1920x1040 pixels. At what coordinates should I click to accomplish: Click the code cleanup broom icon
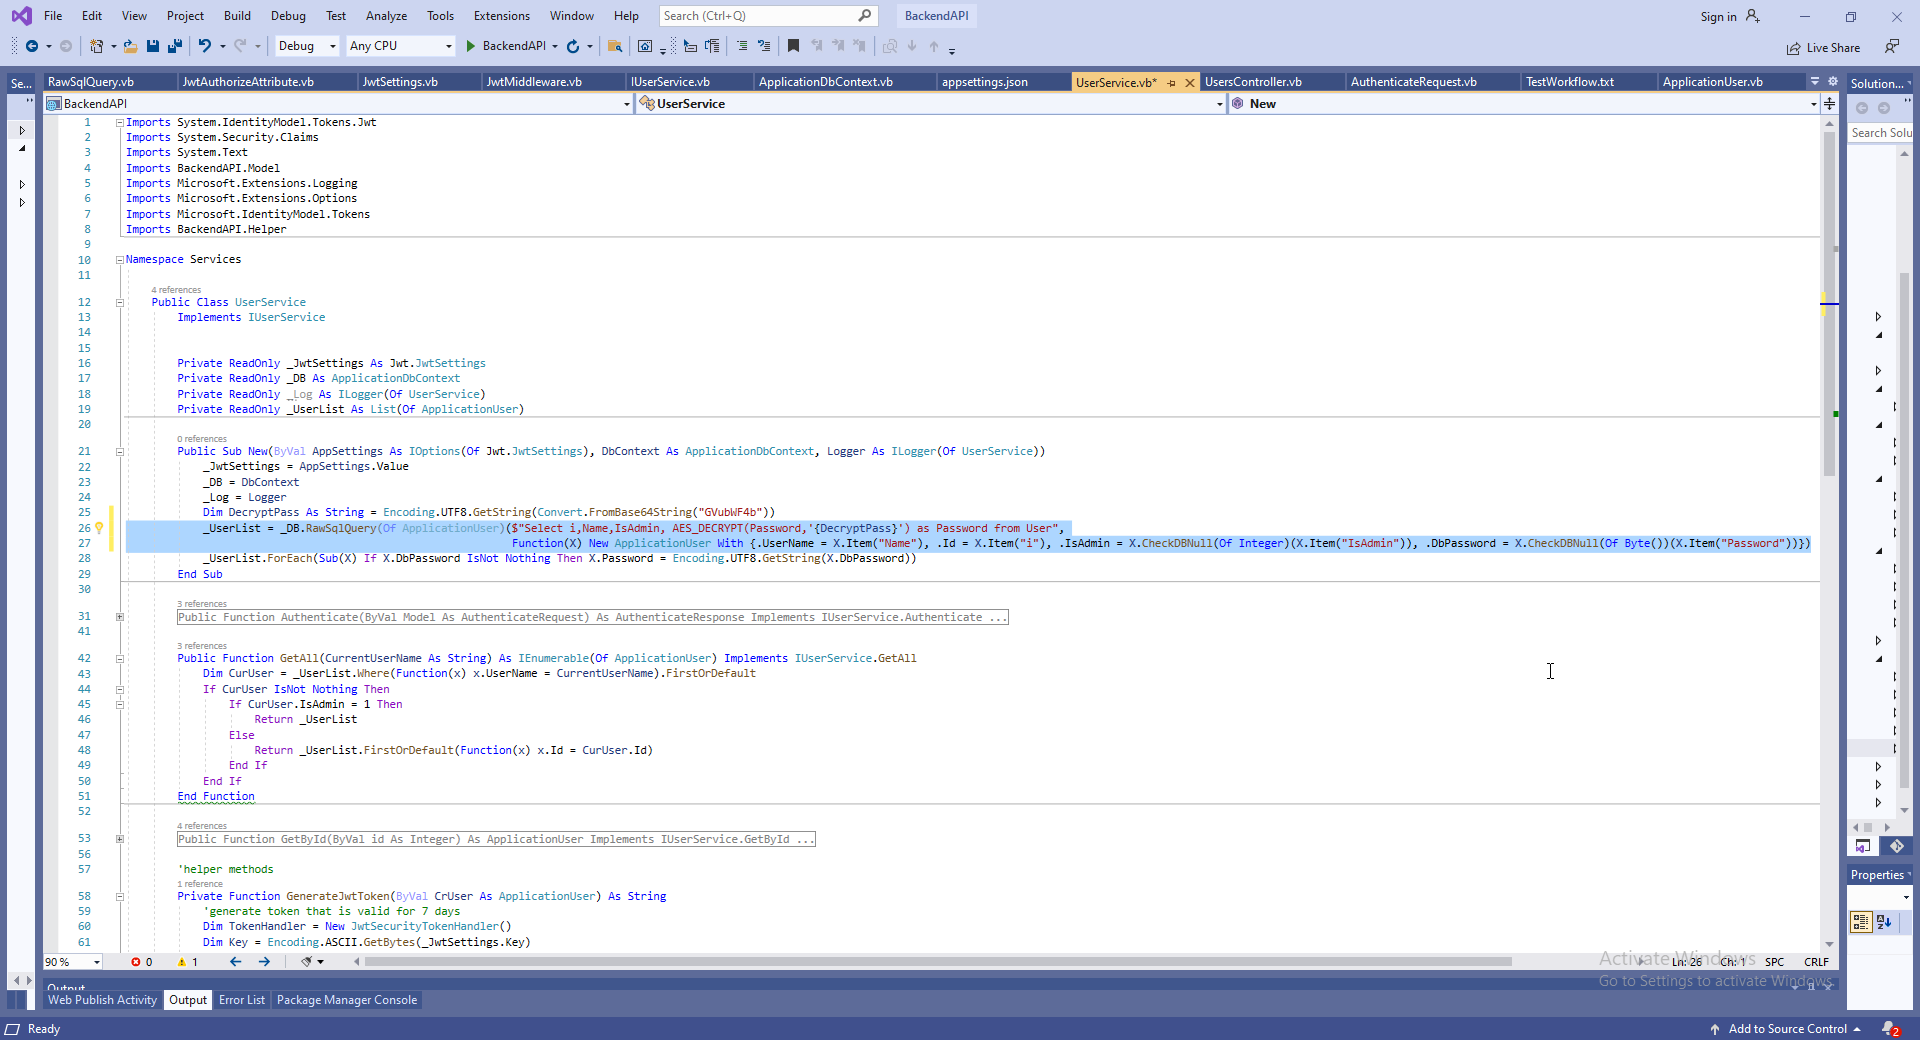[x=307, y=962]
